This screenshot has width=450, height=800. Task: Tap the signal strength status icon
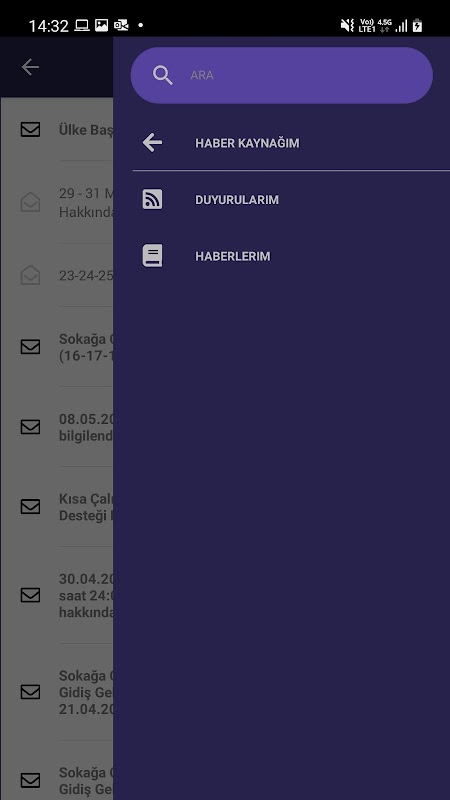click(402, 26)
